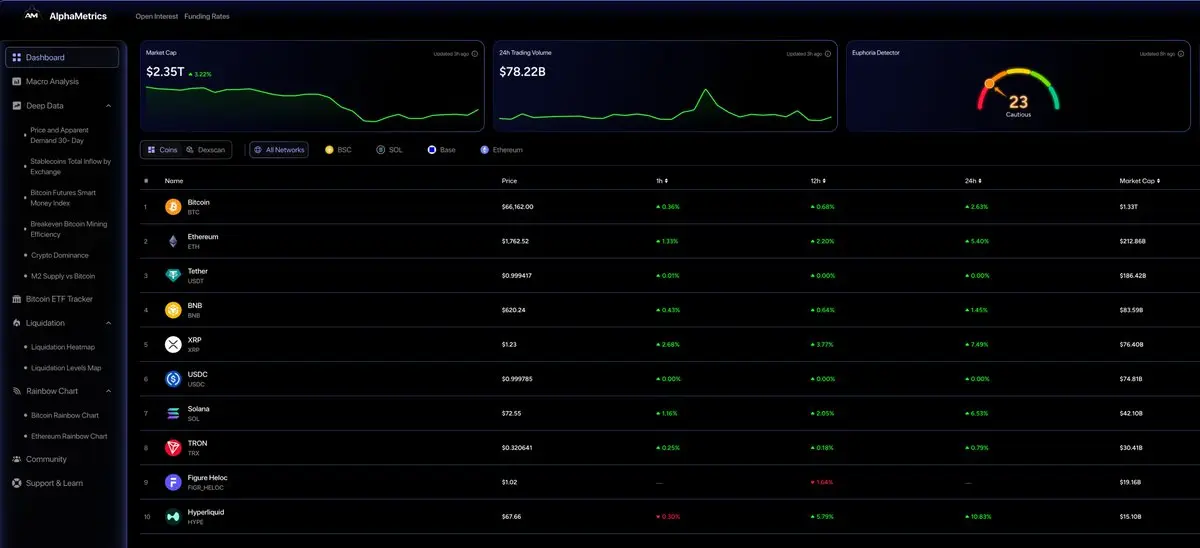The width and height of the screenshot is (1200, 548).
Task: Click the Ethereum coin icon
Action: (x=172, y=241)
